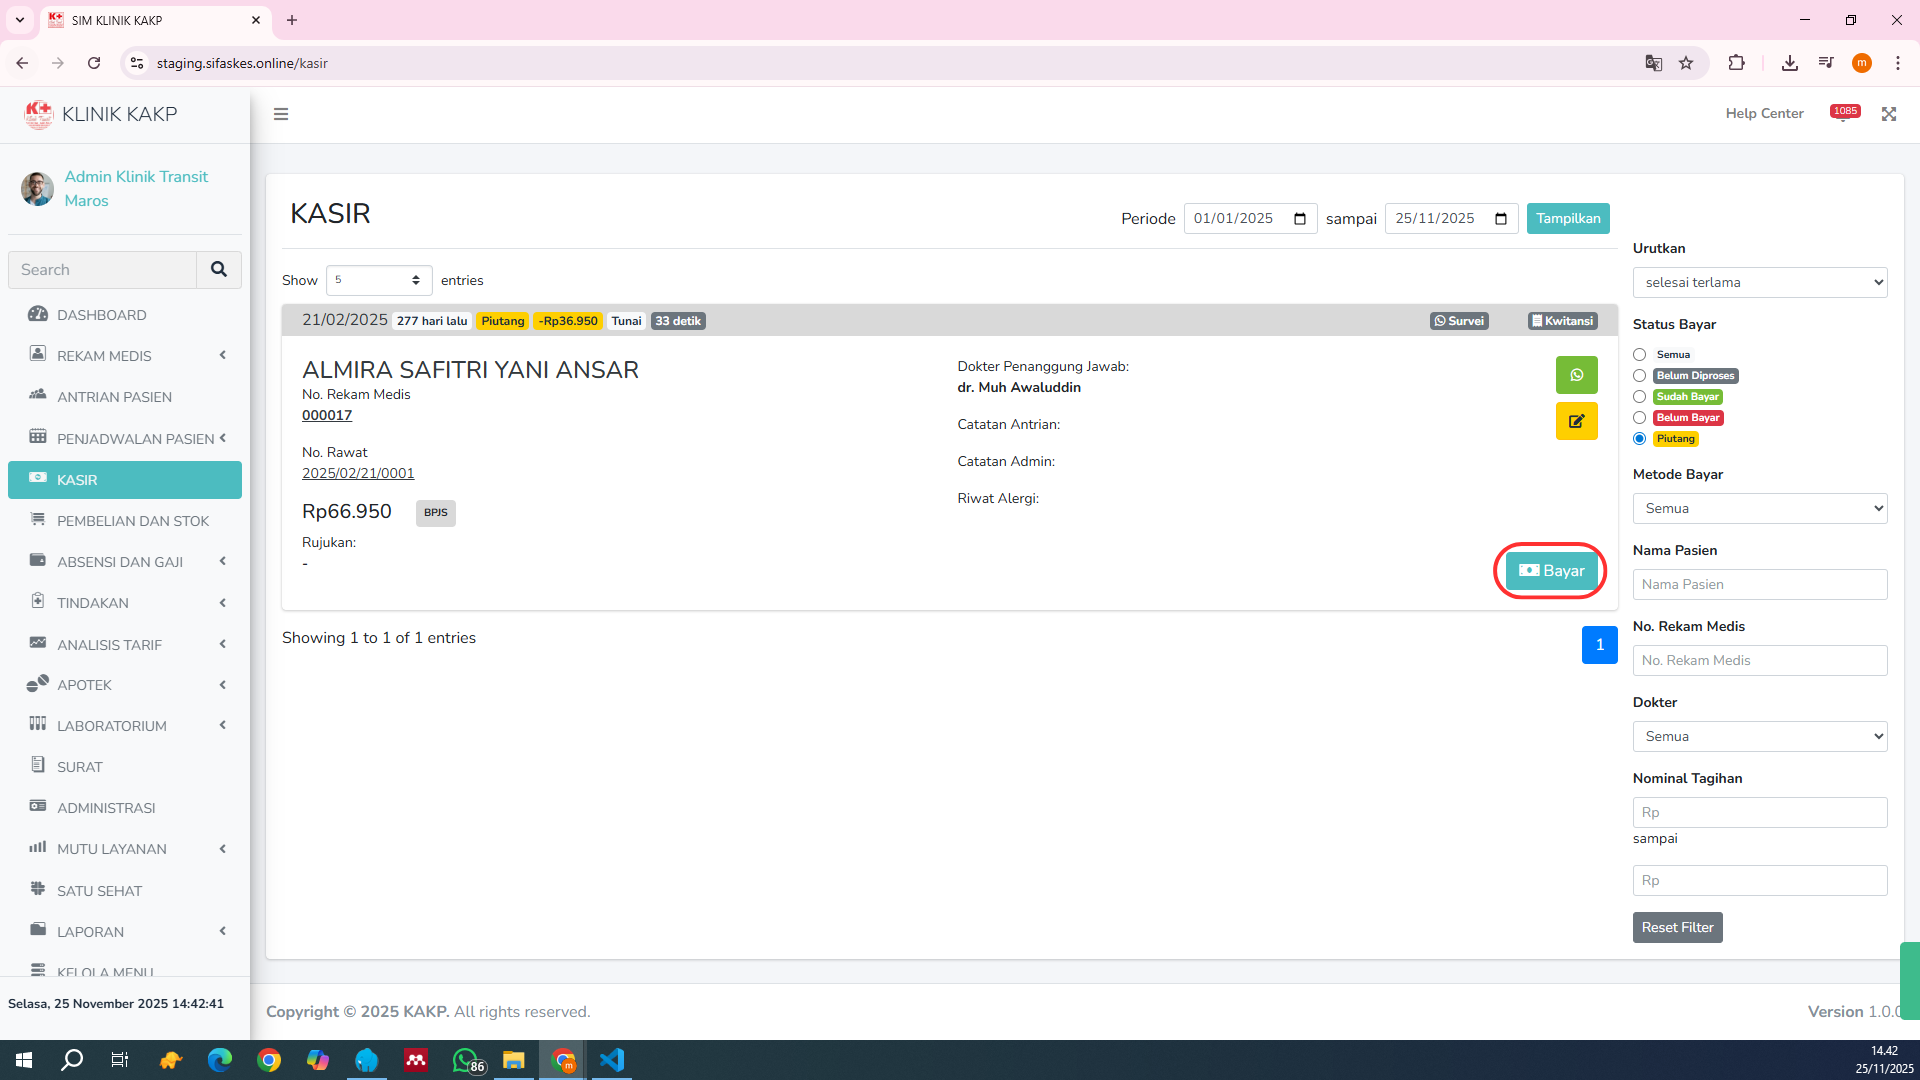Click the Nama Pasien input field
Viewport: 1920px width, 1080px height.
pos(1759,585)
